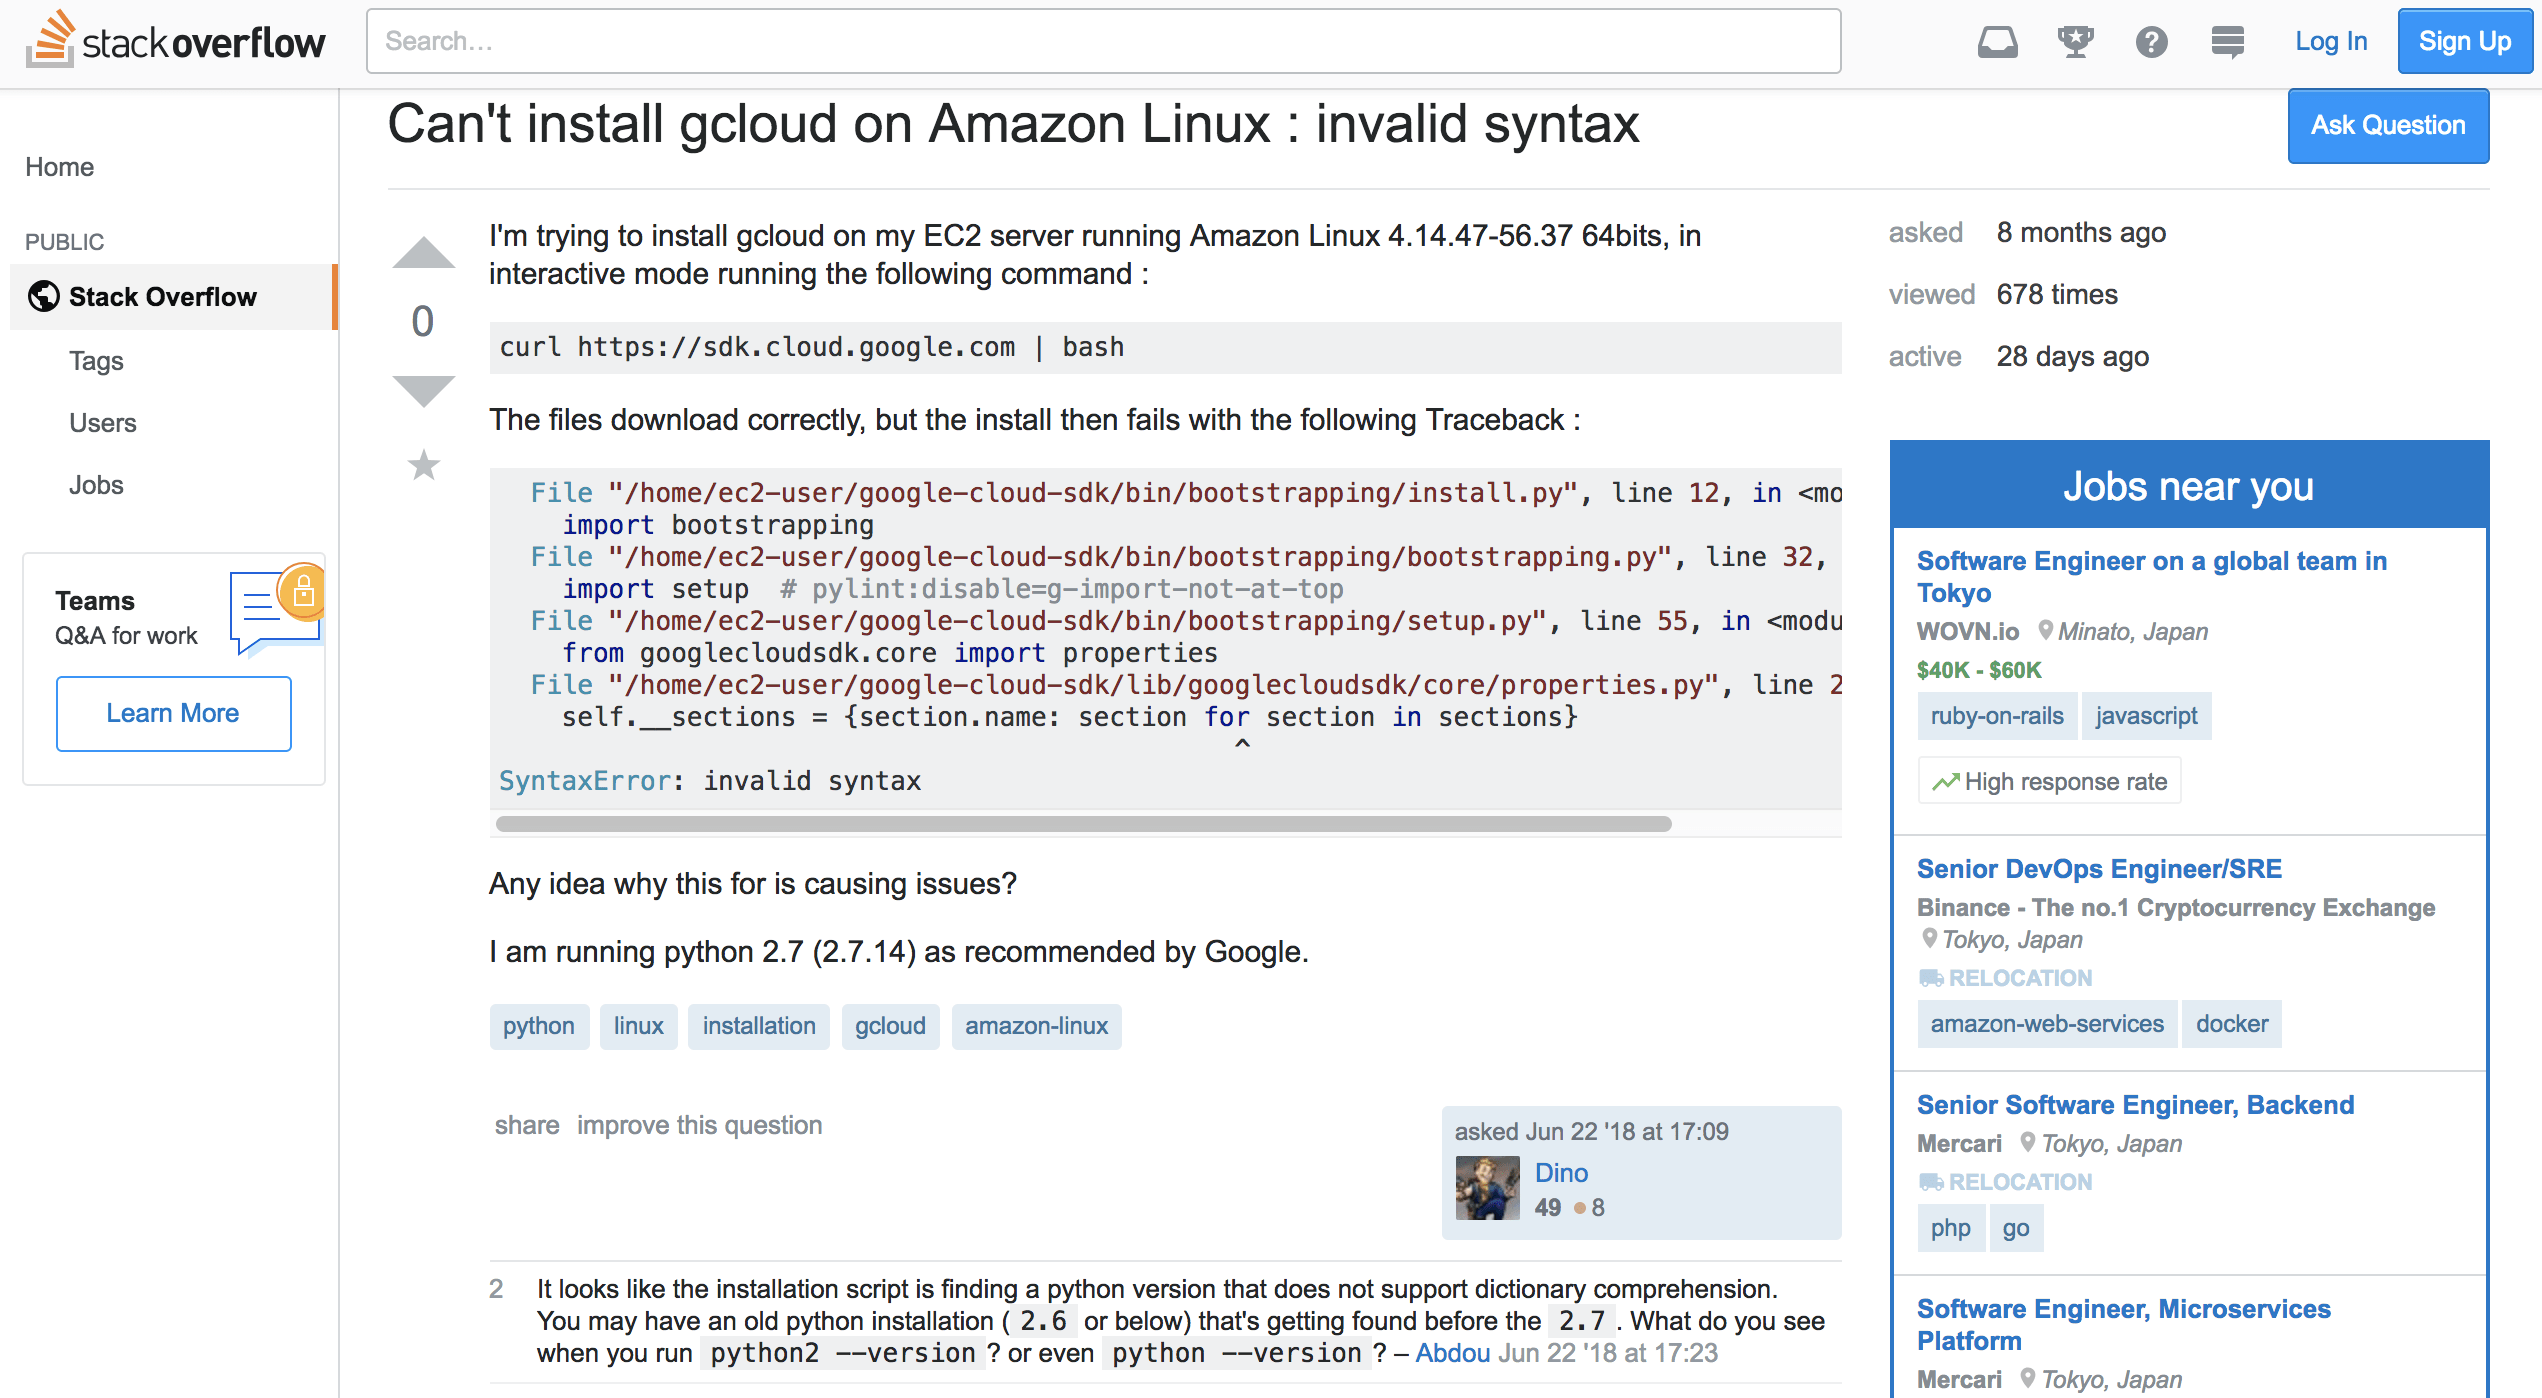Select the amazon-linux tag

pyautogui.click(x=1036, y=1026)
